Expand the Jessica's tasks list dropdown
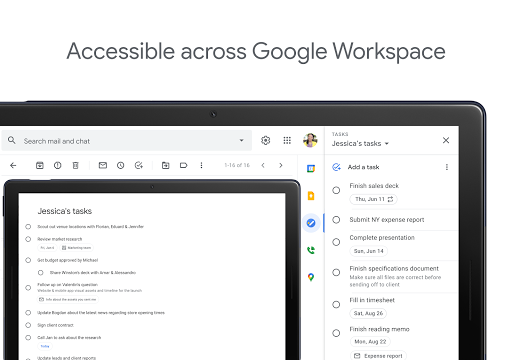This screenshot has height=360, width=512. [387, 144]
